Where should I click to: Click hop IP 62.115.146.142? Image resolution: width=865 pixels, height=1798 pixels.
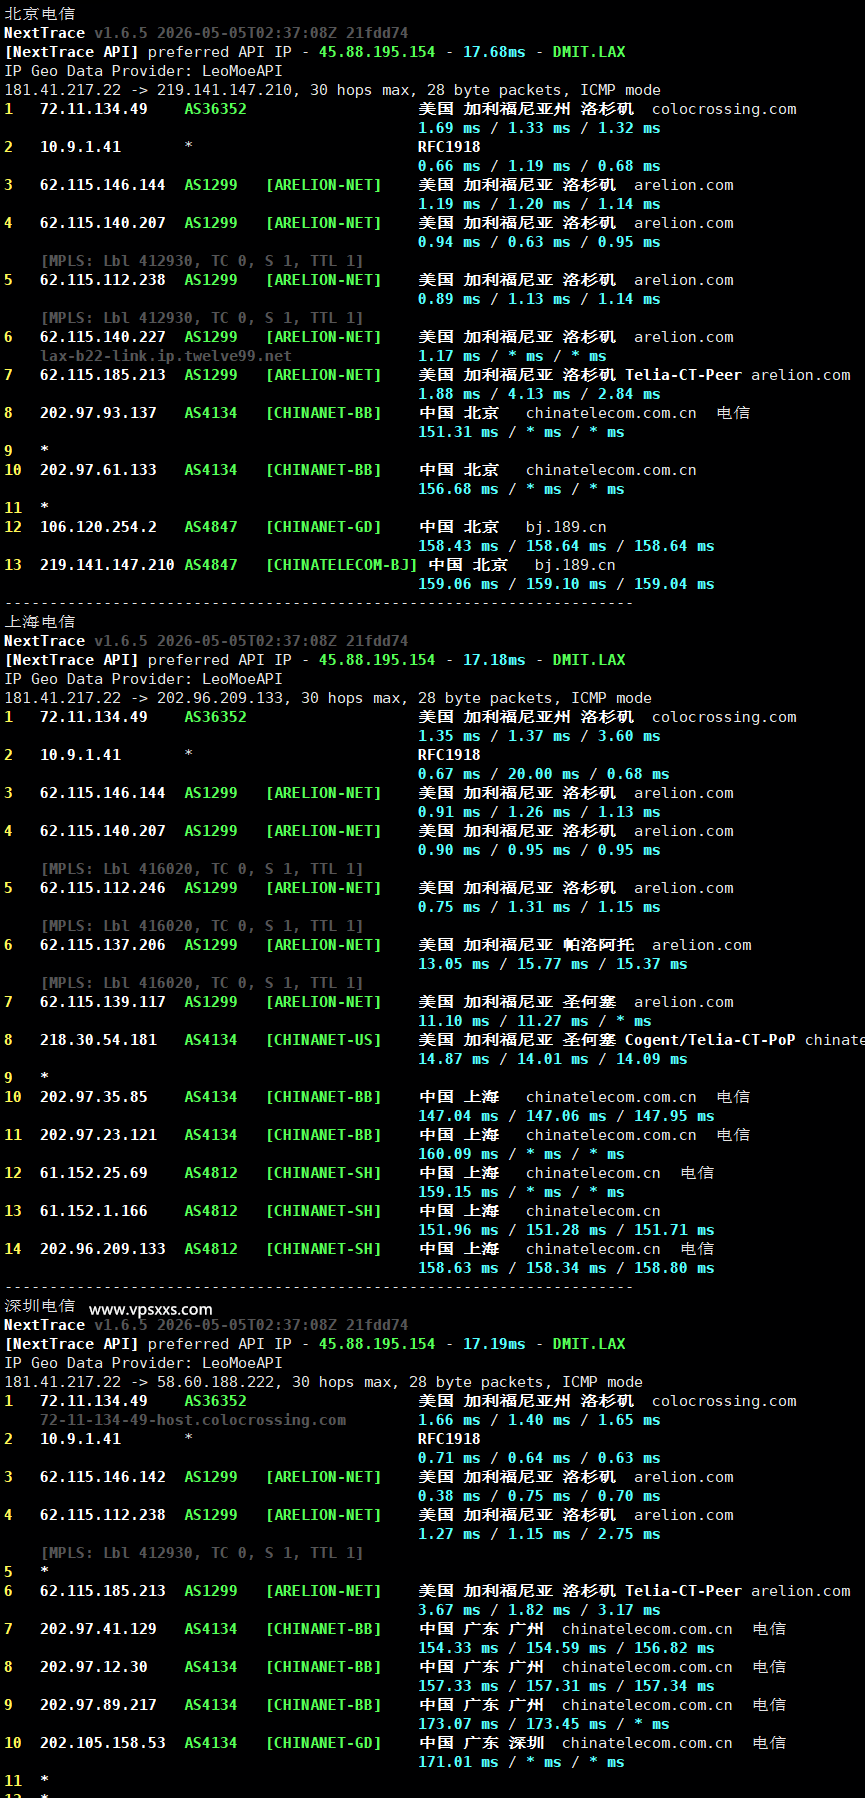[x=103, y=1477]
